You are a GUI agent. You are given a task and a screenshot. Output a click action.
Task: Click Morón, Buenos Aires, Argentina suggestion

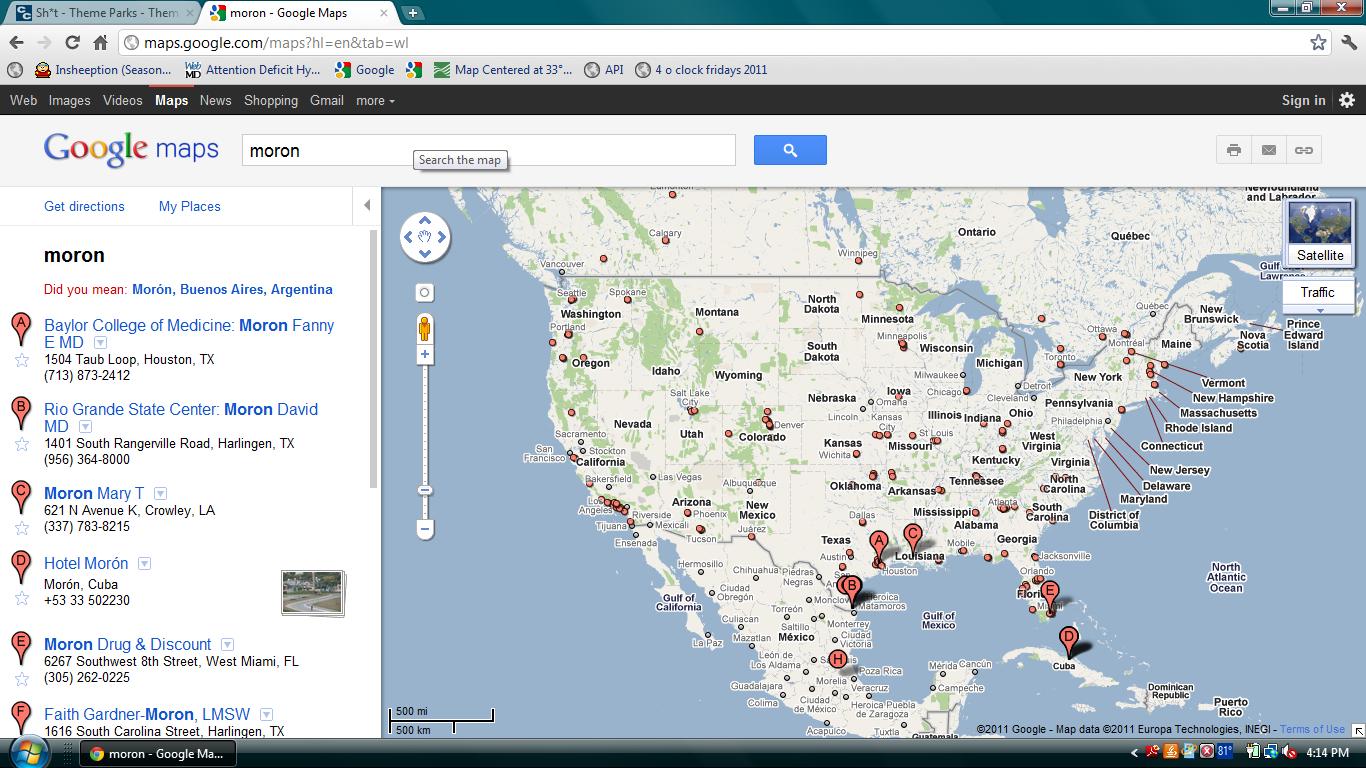(x=232, y=289)
